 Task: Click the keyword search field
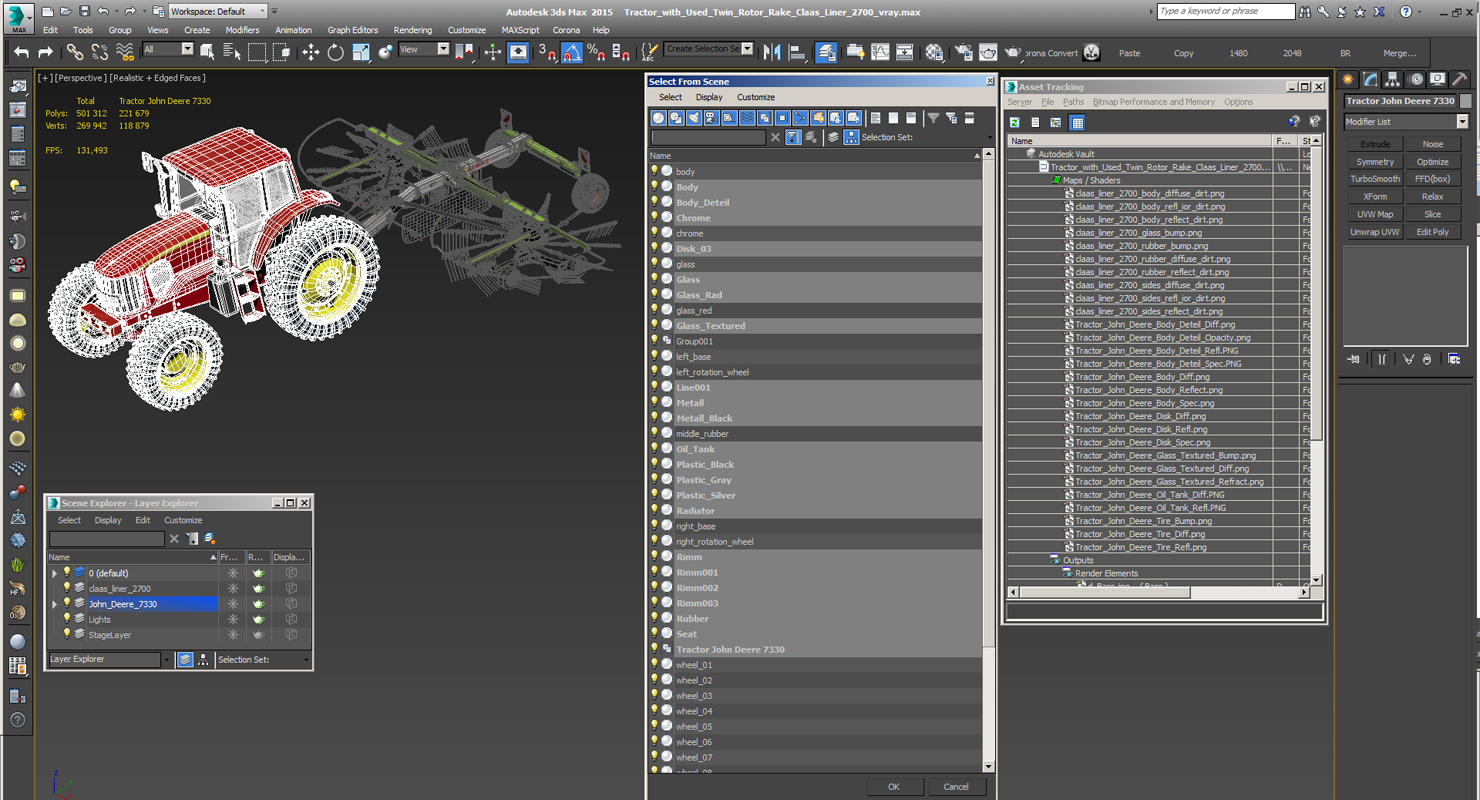tap(1225, 11)
